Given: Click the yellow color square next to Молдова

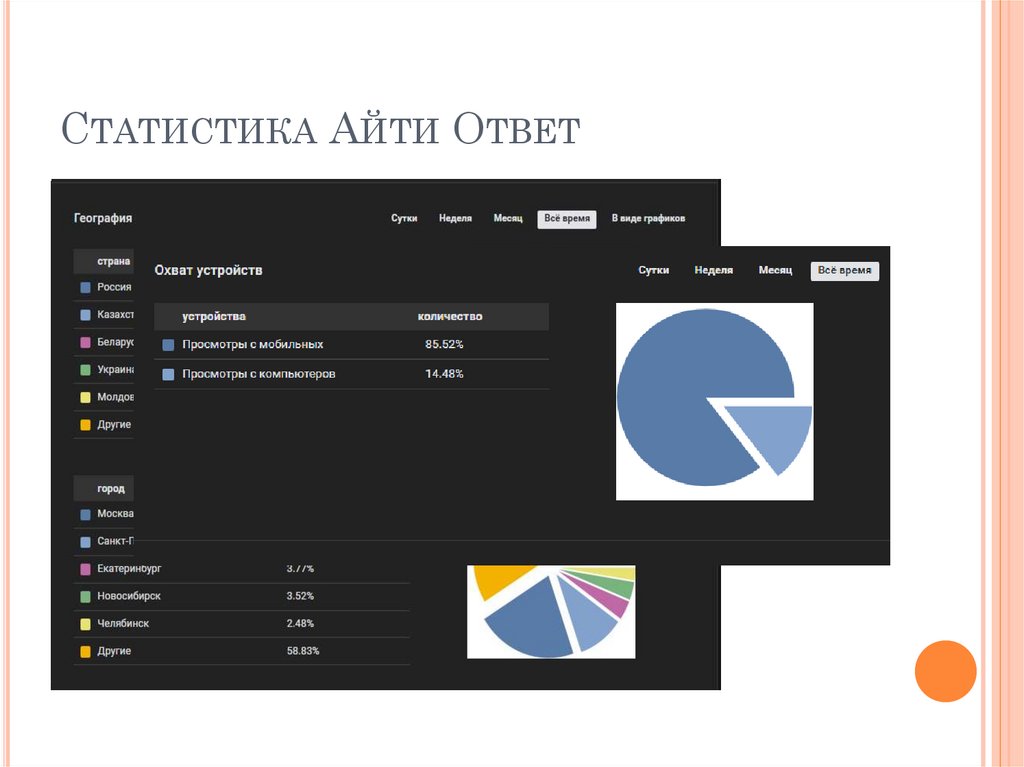Looking at the screenshot, I should [83, 397].
